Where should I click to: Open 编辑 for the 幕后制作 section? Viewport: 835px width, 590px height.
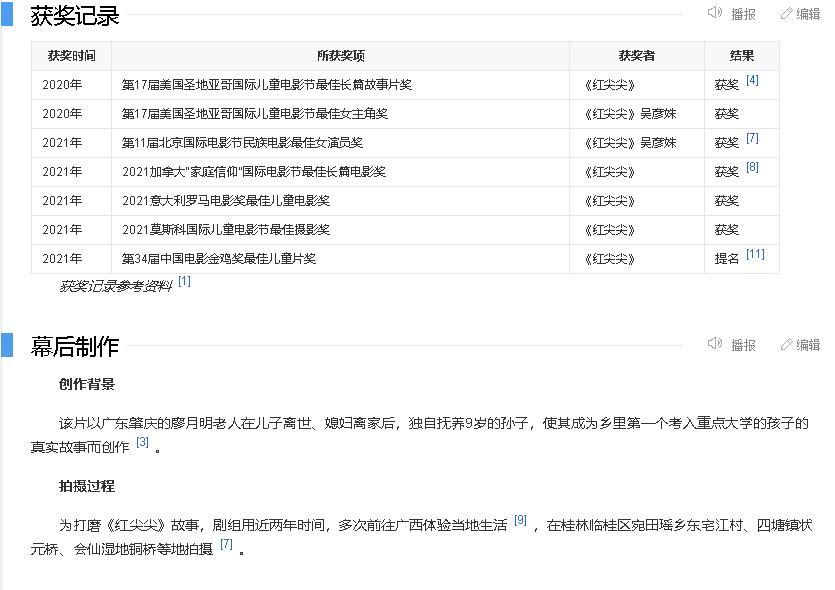pyautogui.click(x=808, y=345)
